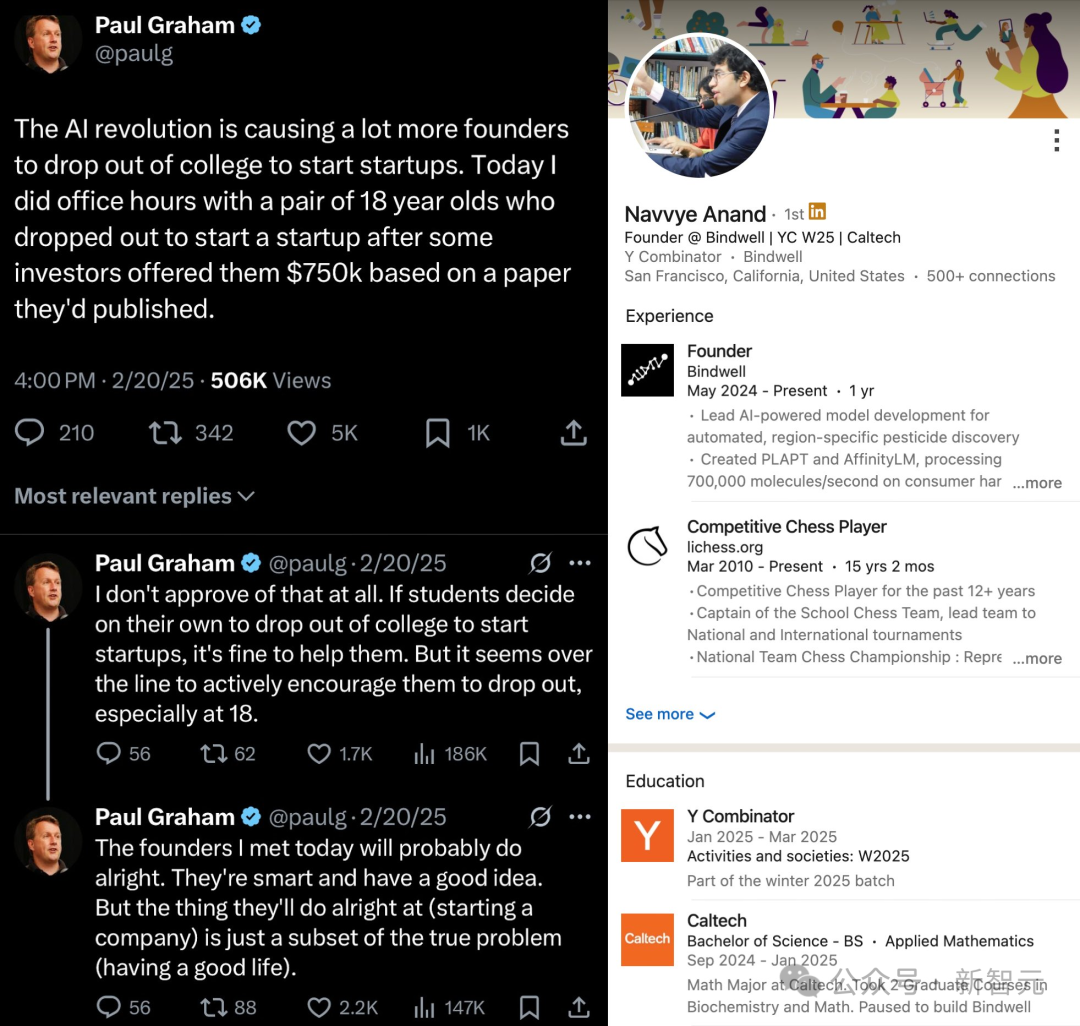Retweet the second reply with 88 reposts
Image resolution: width=1080 pixels, height=1026 pixels.
(x=214, y=1007)
